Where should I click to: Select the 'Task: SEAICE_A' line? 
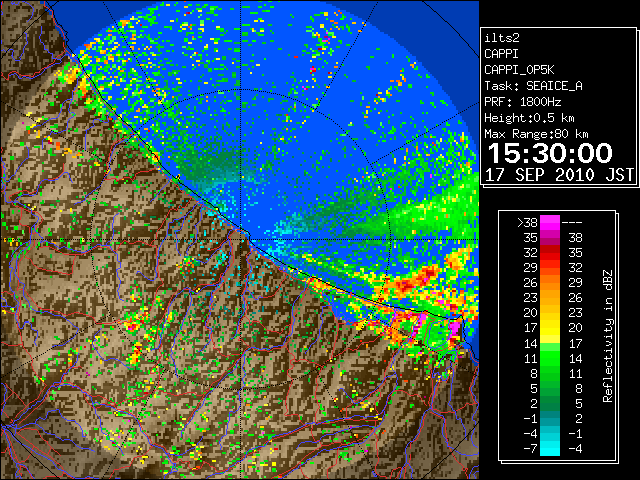click(x=533, y=86)
